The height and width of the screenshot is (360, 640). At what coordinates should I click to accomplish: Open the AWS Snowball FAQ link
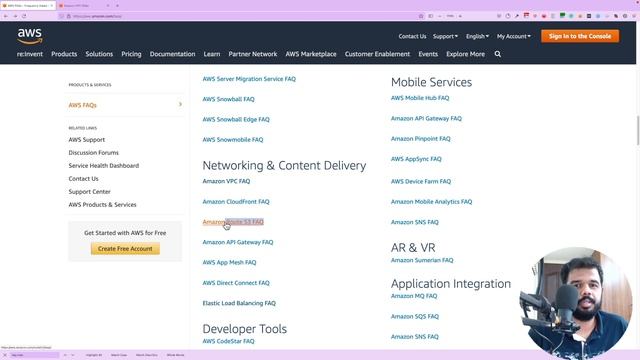tap(229, 99)
